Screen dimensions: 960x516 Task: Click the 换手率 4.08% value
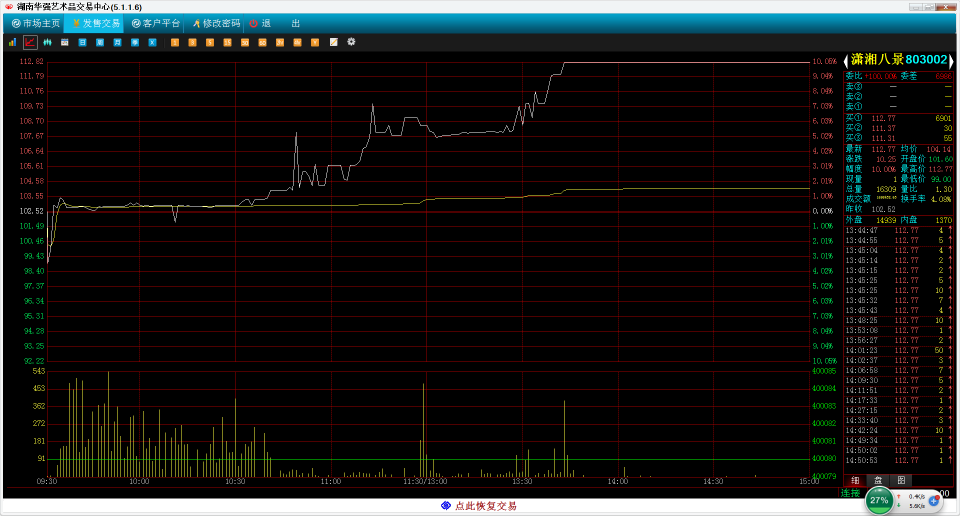click(942, 199)
